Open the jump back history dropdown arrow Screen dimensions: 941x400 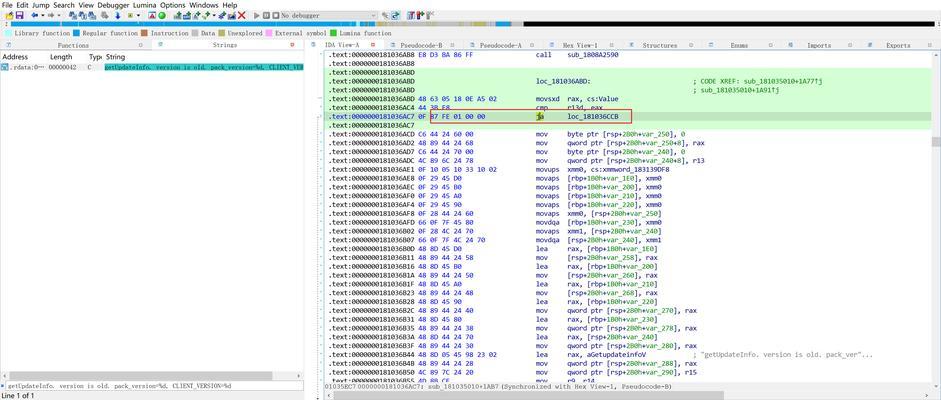coord(41,15)
